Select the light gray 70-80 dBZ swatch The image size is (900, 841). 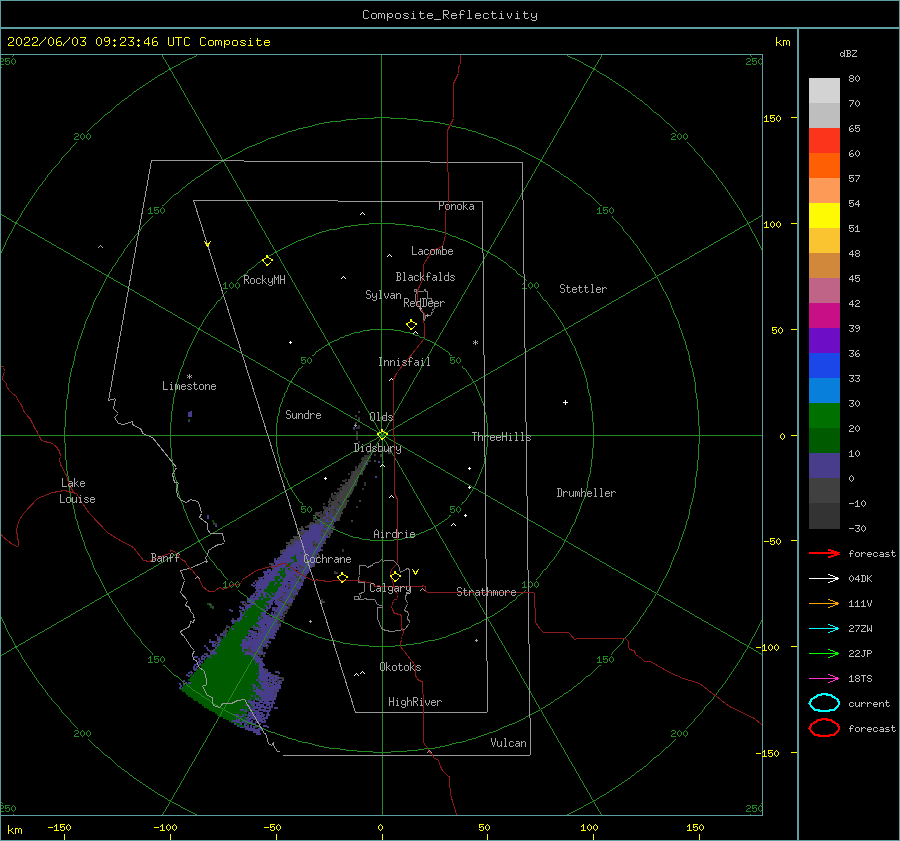[x=824, y=91]
